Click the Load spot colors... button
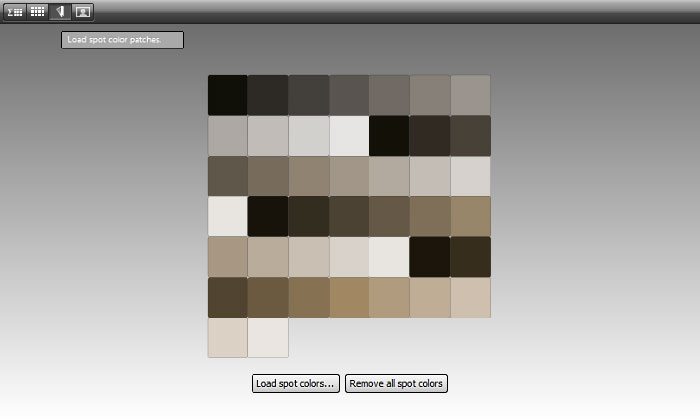The width and height of the screenshot is (700, 418). point(296,384)
